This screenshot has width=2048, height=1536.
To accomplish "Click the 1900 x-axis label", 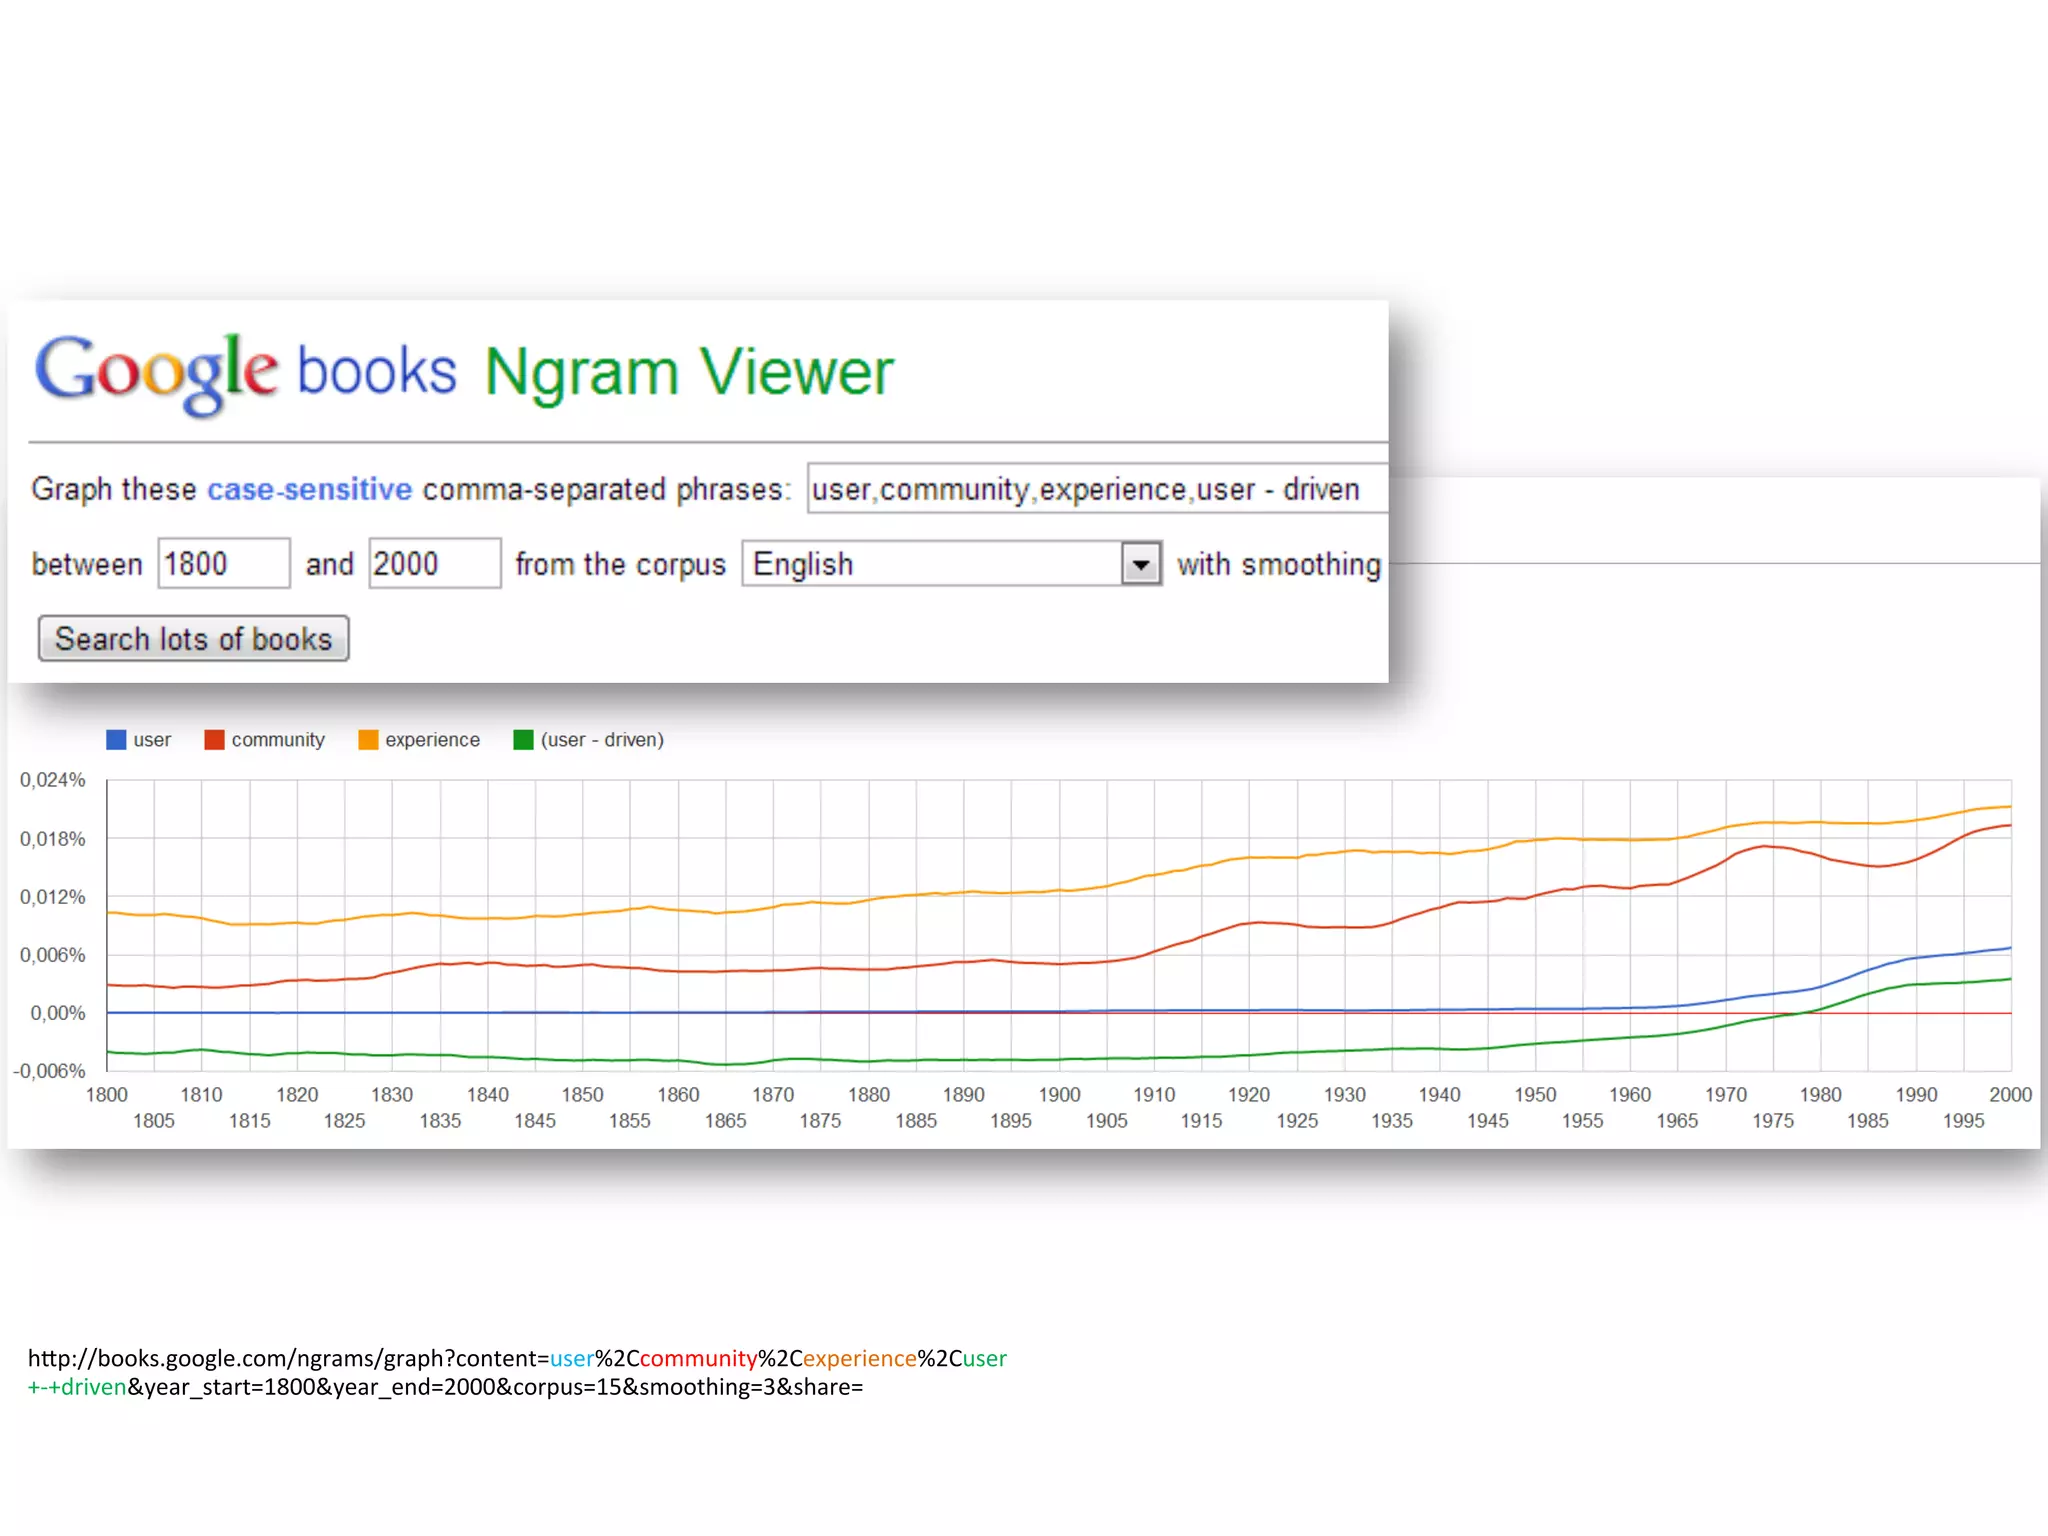I will pyautogui.click(x=1059, y=1095).
